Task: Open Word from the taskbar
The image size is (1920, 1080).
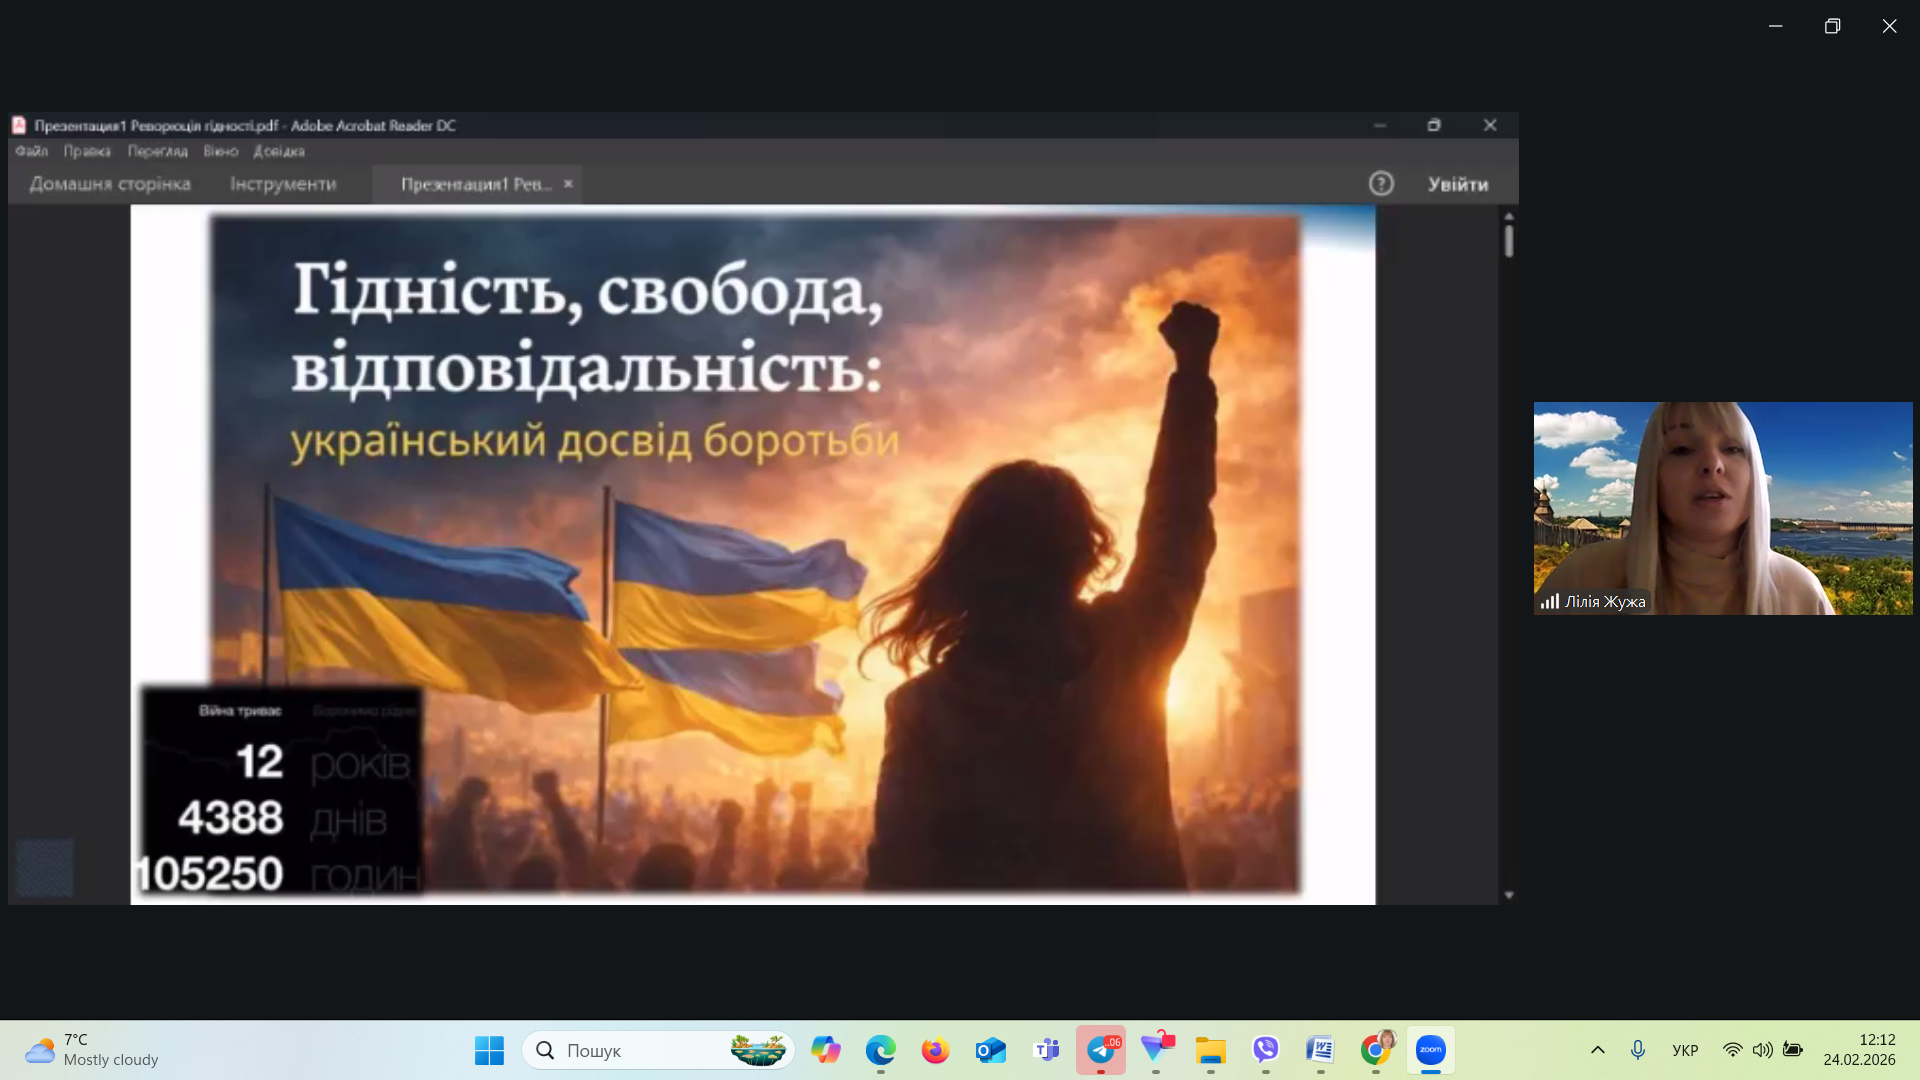Action: (1320, 1050)
